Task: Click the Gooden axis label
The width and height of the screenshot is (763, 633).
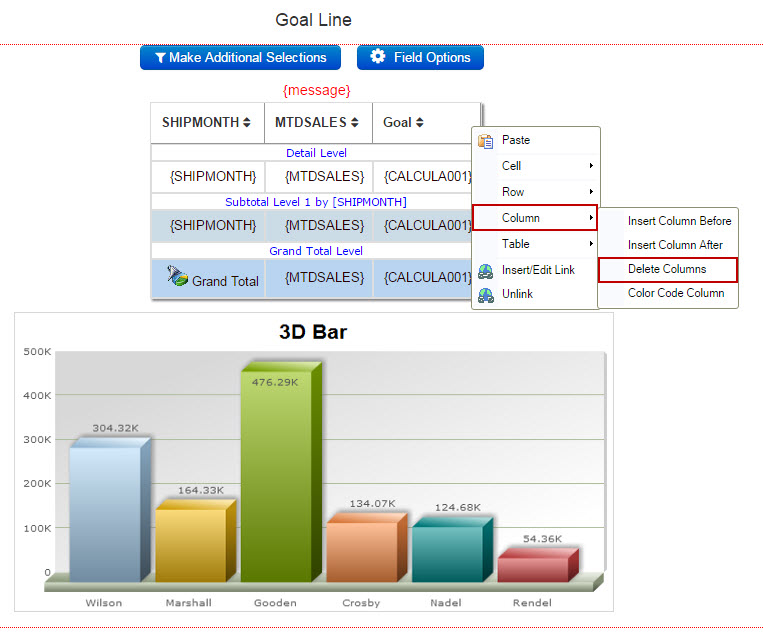Action: click(275, 603)
